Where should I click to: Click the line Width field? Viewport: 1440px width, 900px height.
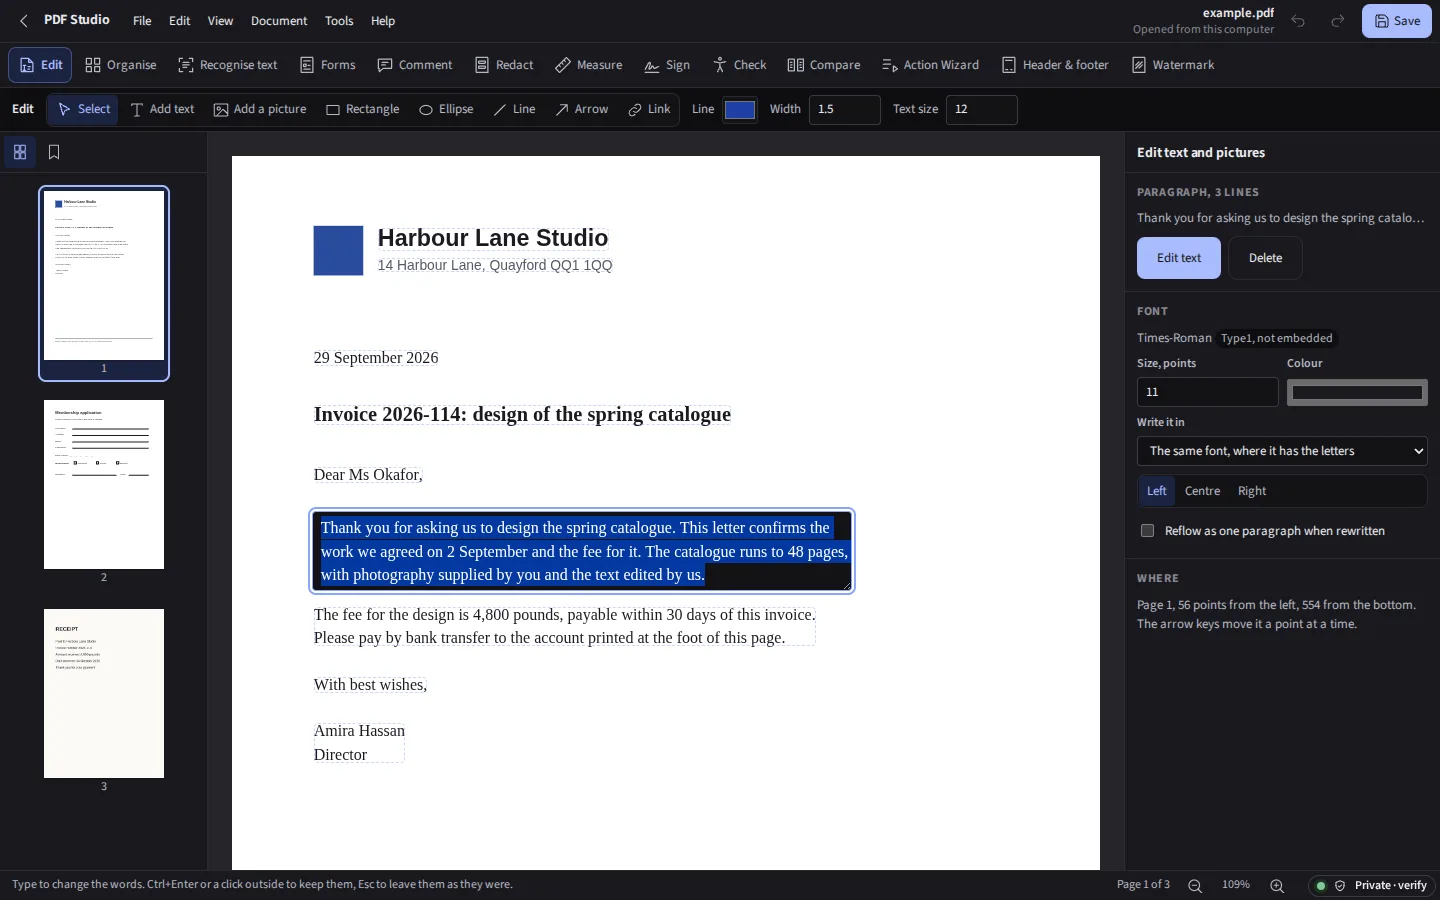(845, 110)
